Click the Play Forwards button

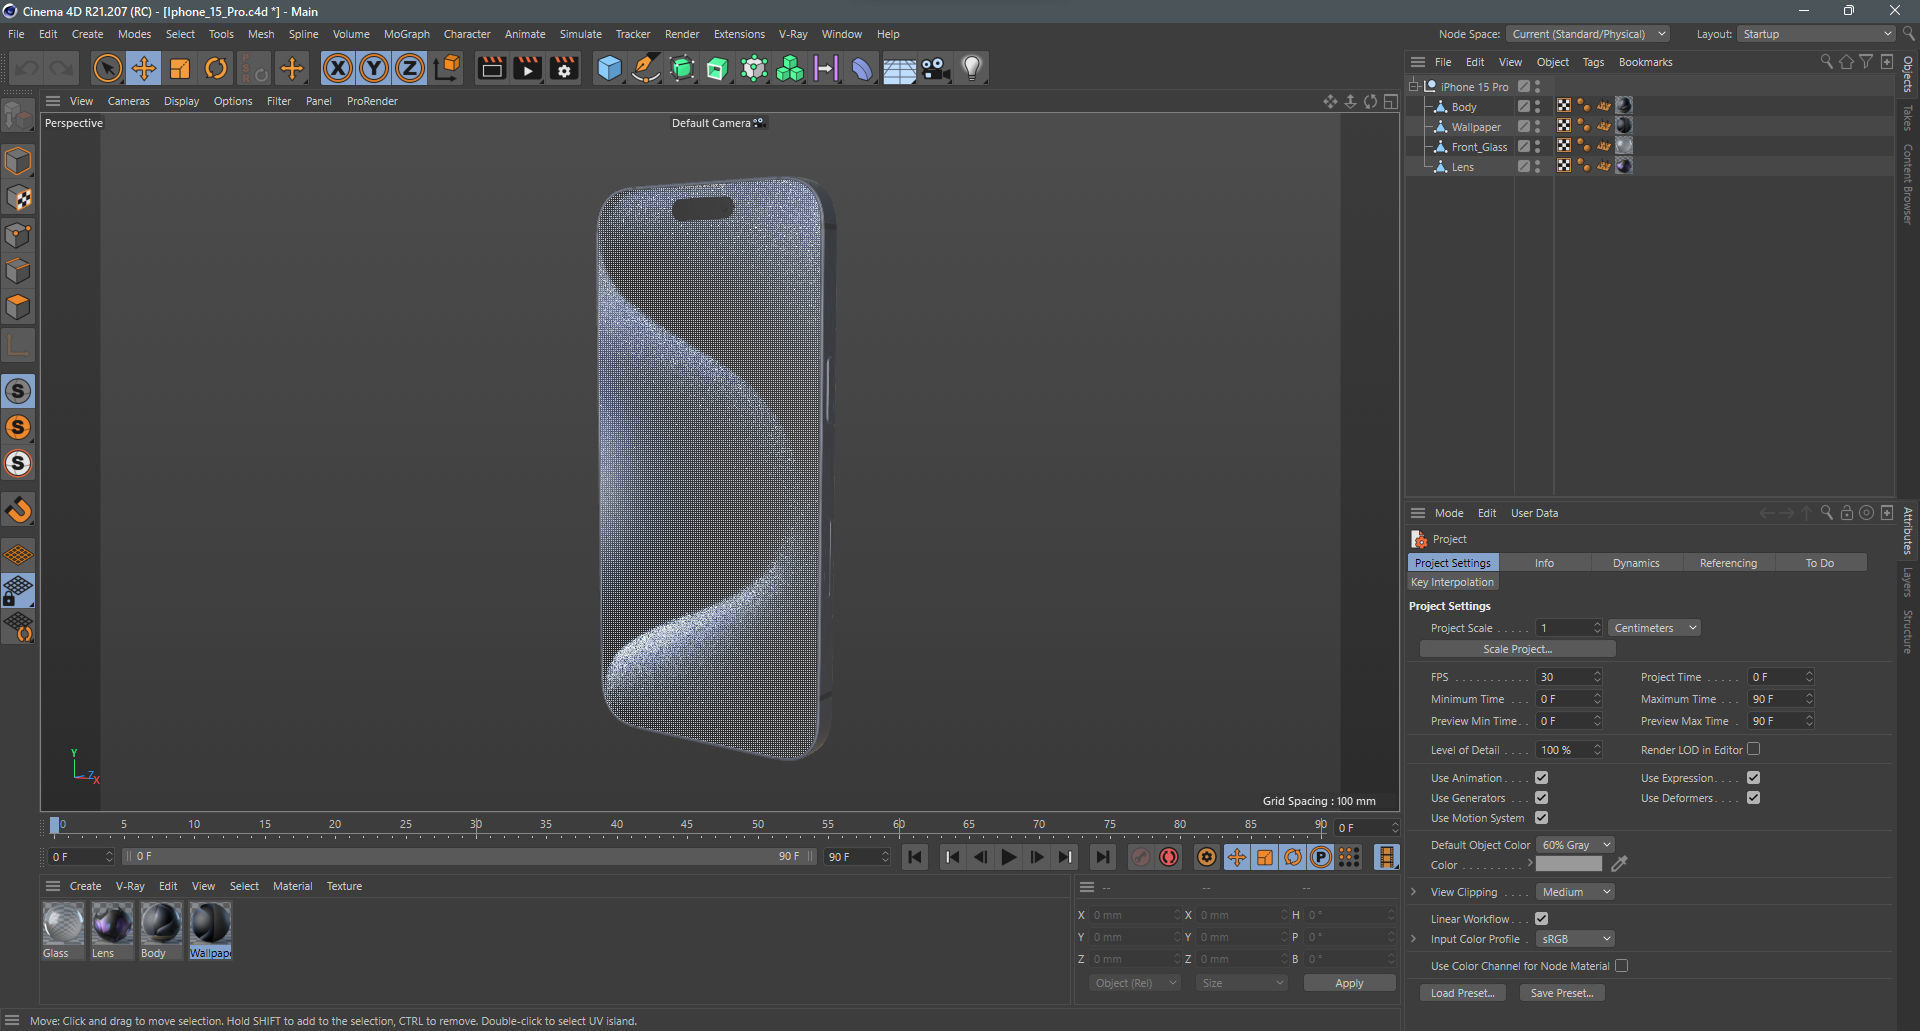point(1009,857)
